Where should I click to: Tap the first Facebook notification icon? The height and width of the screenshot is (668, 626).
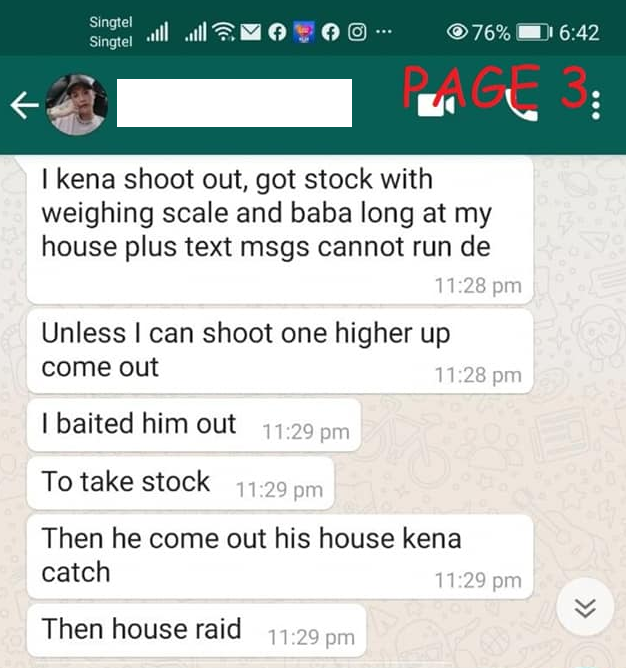[x=277, y=32]
